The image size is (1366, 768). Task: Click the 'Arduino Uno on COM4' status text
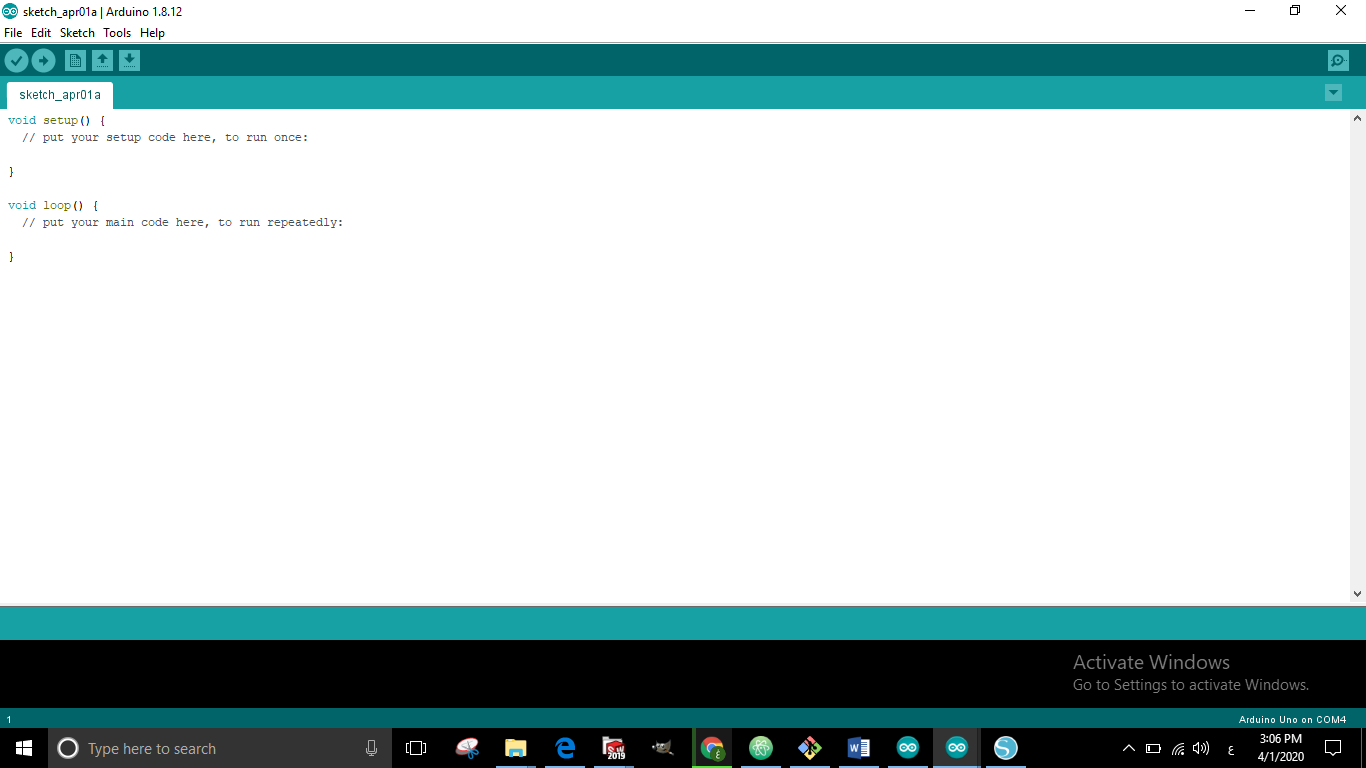tap(1292, 719)
